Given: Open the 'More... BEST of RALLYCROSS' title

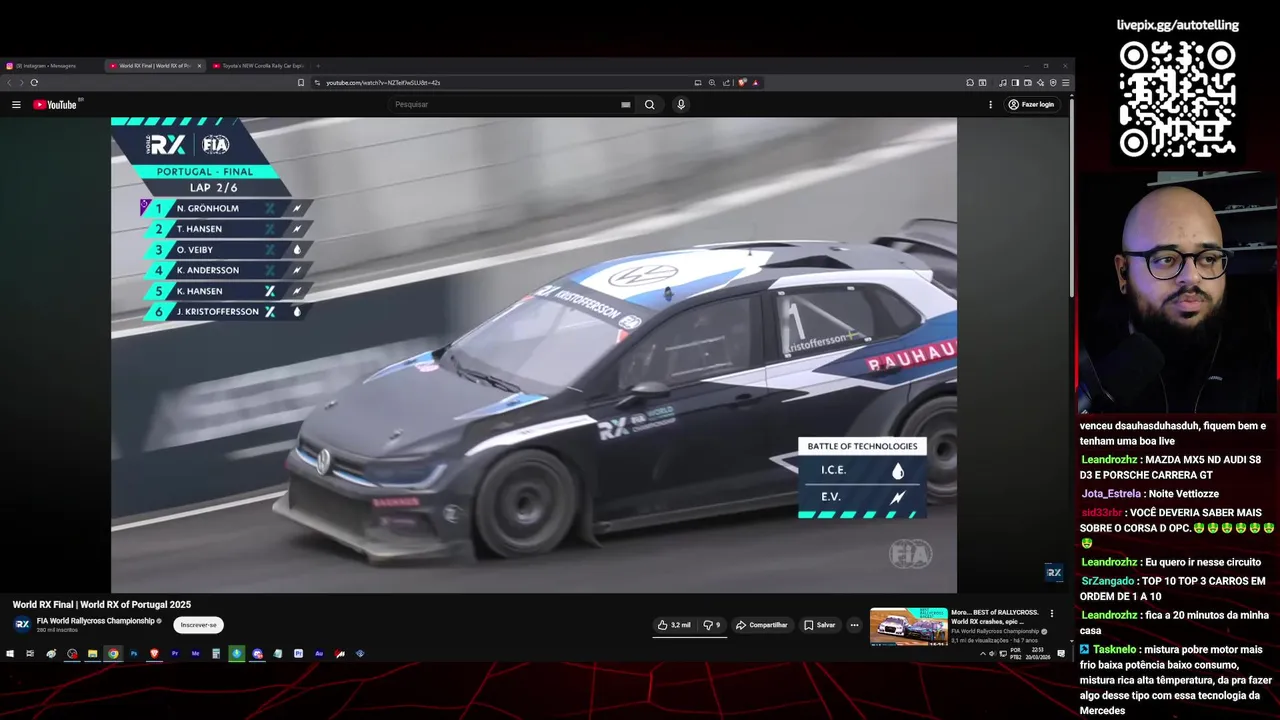Looking at the screenshot, I should (x=995, y=616).
